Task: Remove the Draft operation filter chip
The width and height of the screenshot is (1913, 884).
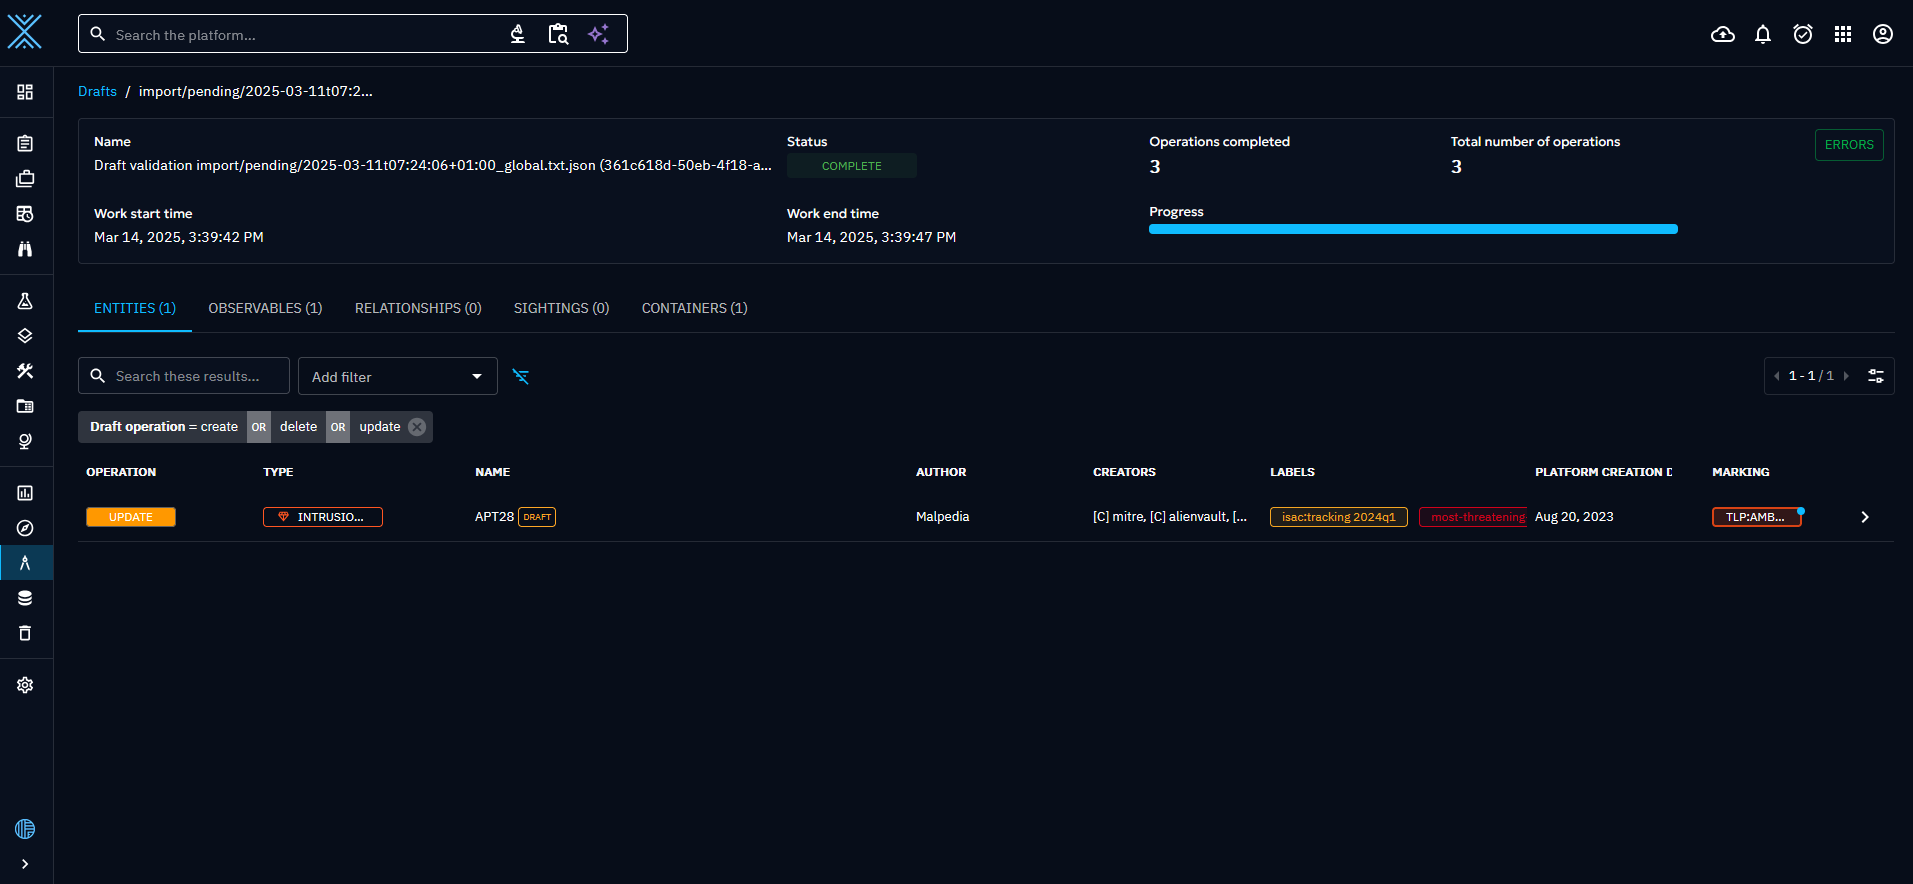Action: coord(417,427)
